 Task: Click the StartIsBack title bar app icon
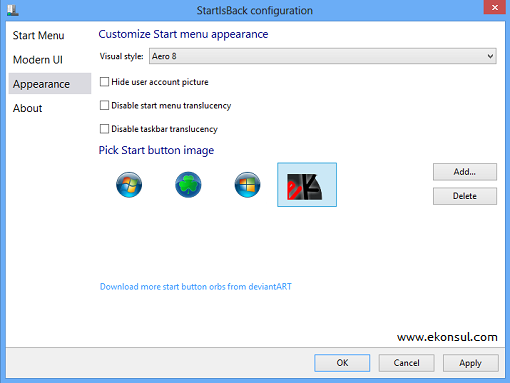12,10
